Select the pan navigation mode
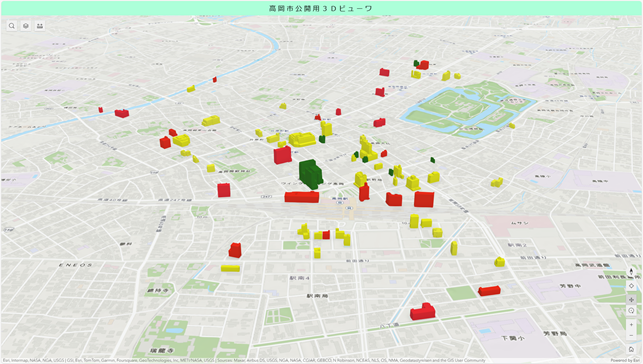 [x=631, y=300]
